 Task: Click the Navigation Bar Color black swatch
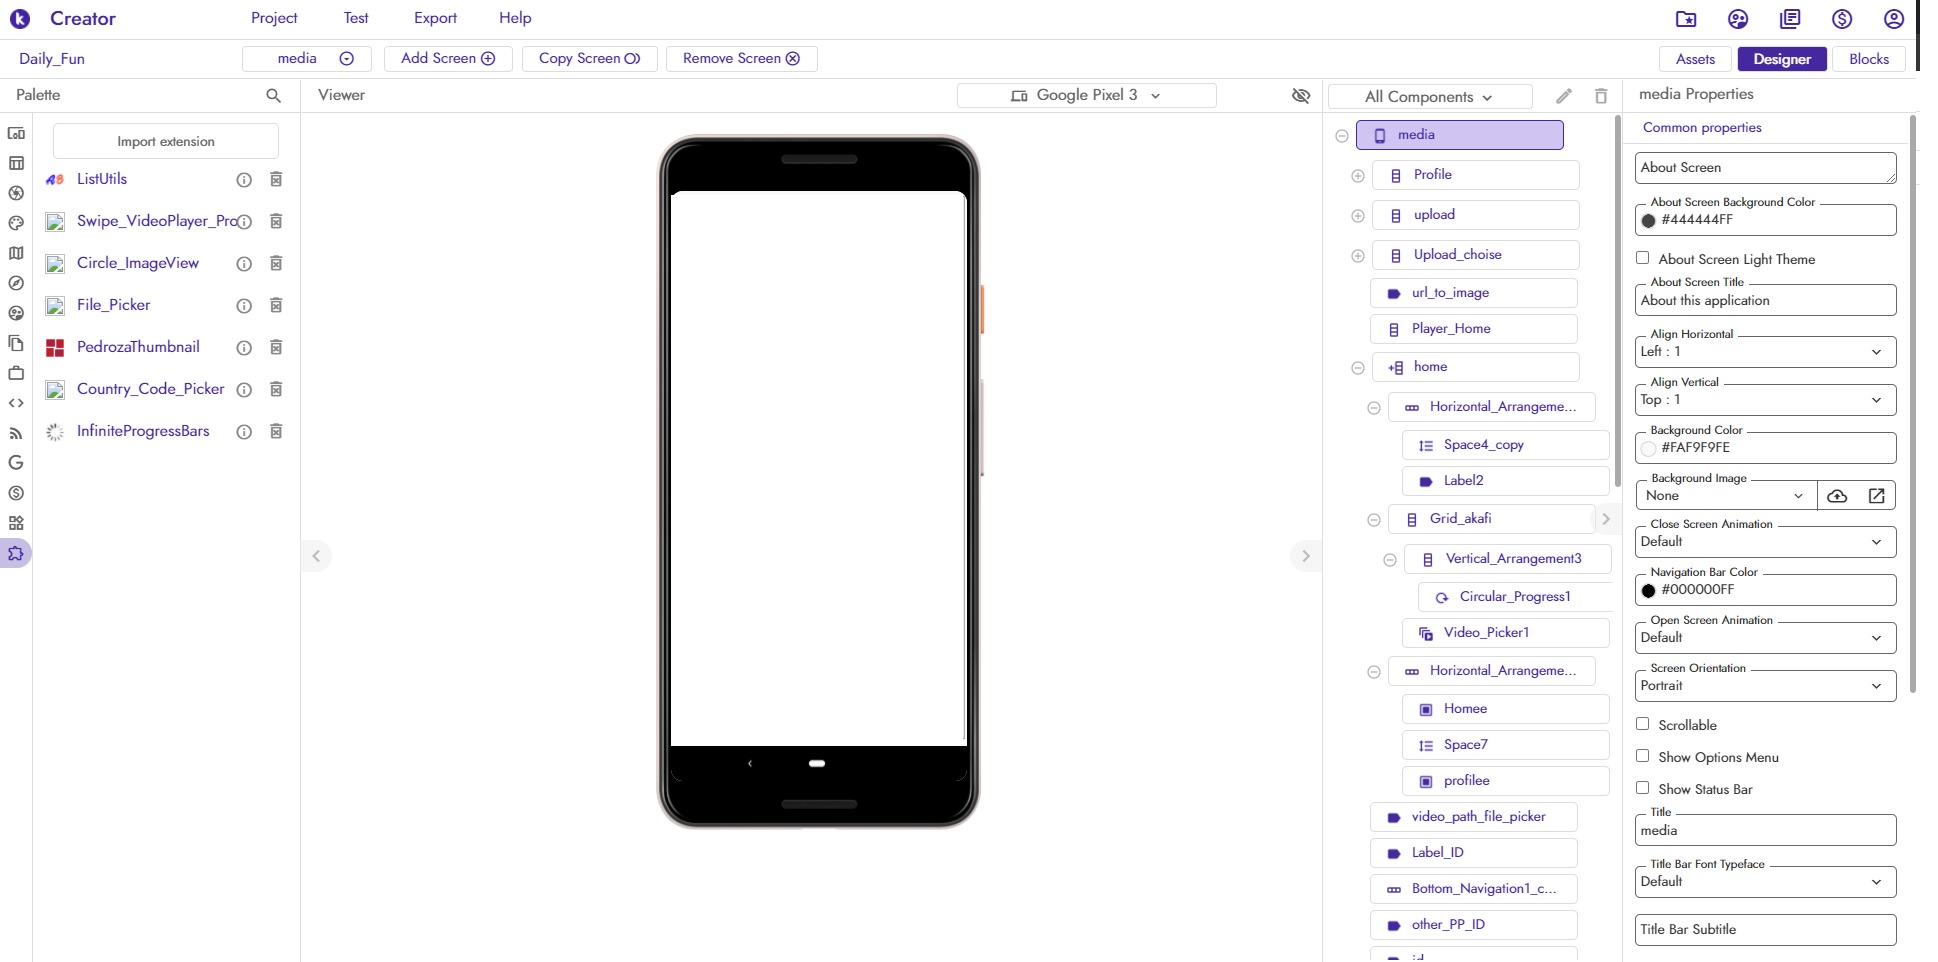1649,590
